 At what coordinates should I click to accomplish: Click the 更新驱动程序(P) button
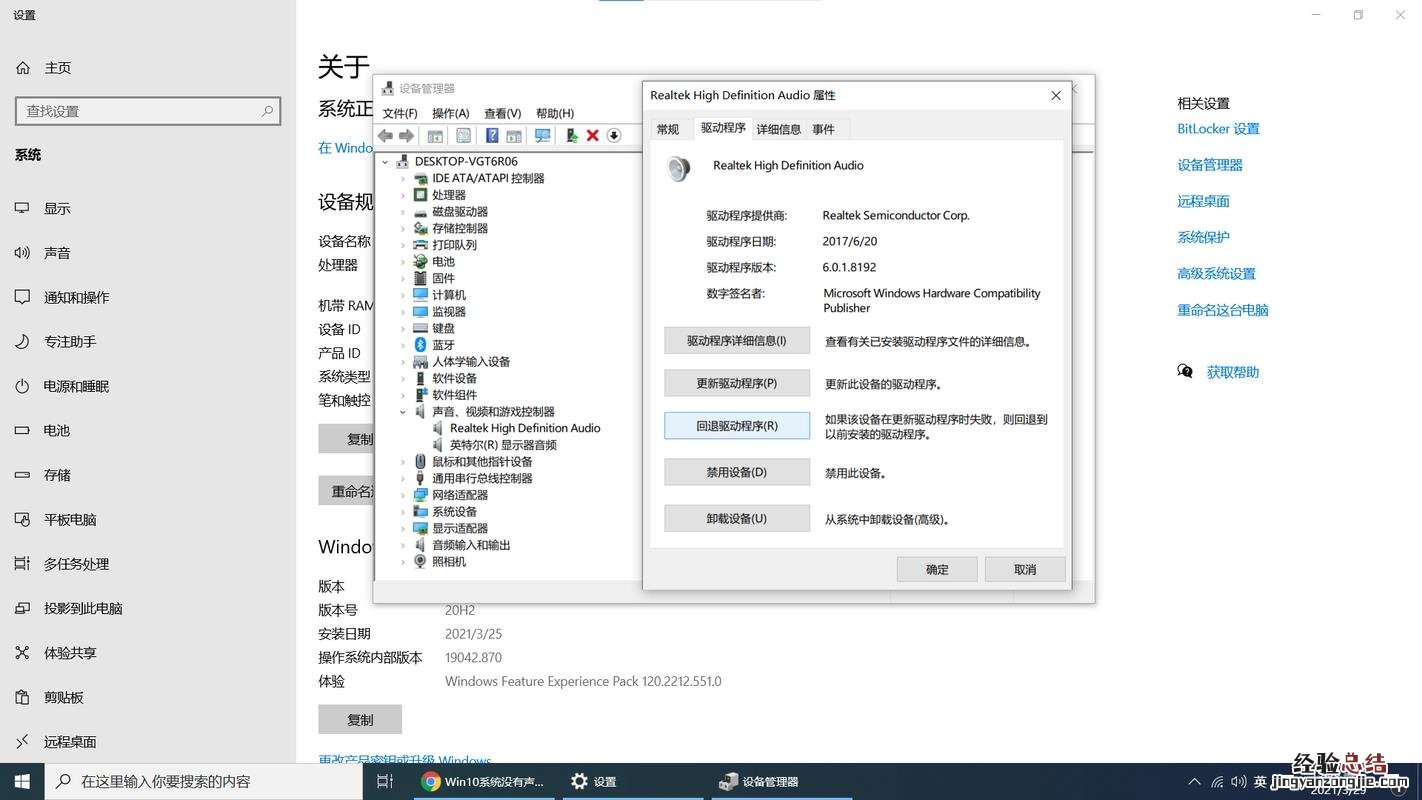tap(737, 383)
